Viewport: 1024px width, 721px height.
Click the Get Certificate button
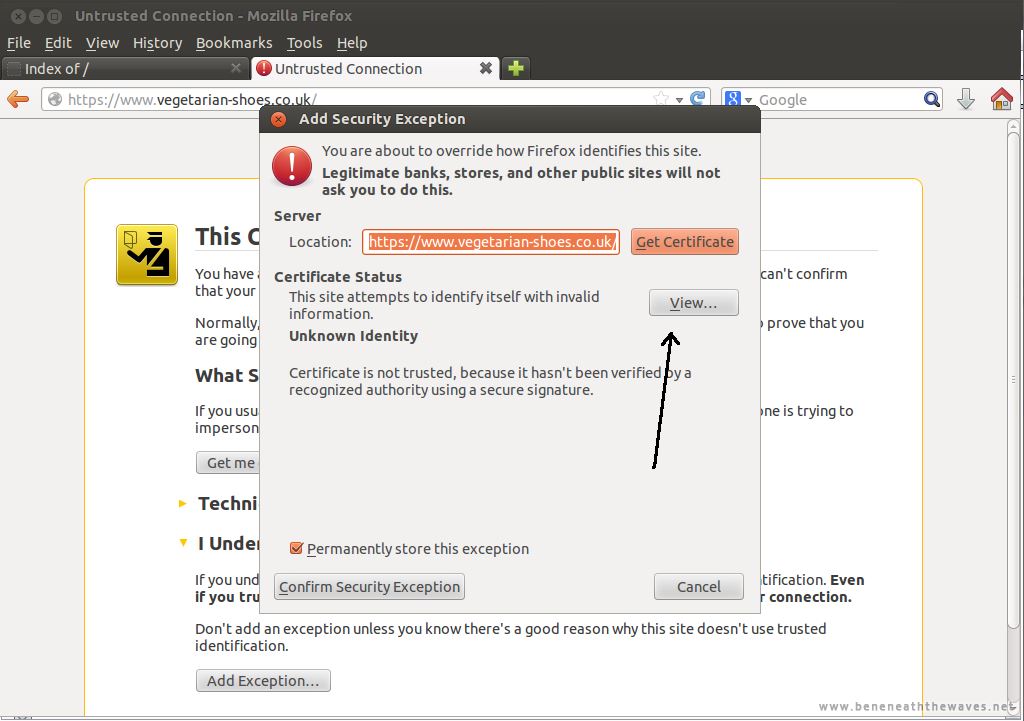pos(684,242)
